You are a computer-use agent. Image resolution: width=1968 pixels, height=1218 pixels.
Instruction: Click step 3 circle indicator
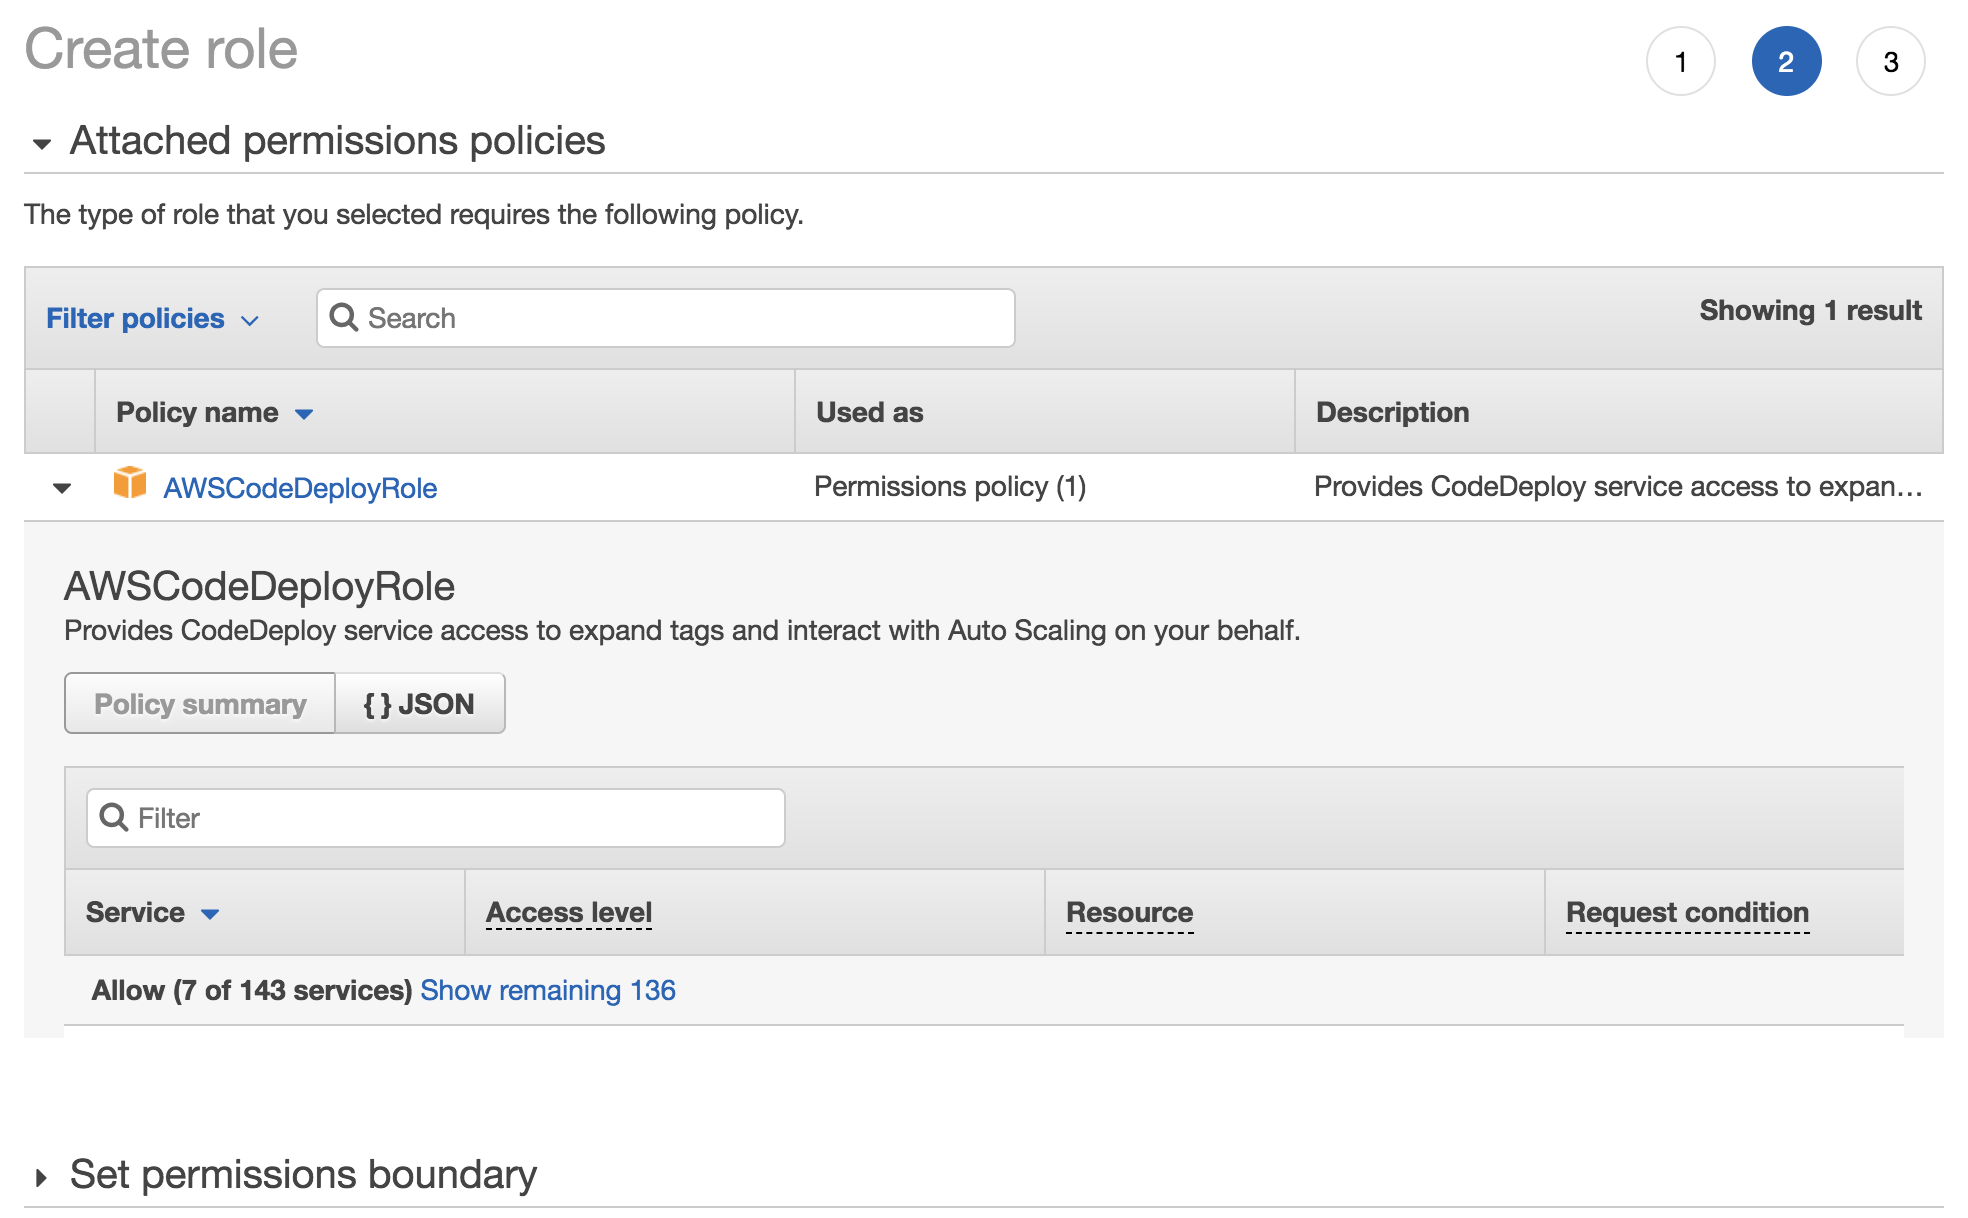[x=1889, y=62]
